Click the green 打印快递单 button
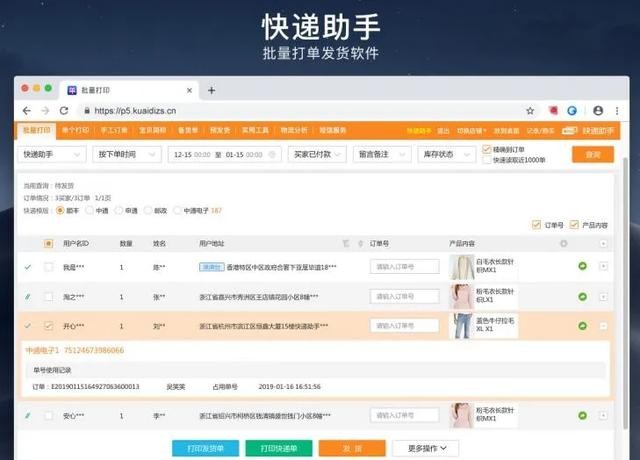This screenshot has width=640, height=460. 278,448
